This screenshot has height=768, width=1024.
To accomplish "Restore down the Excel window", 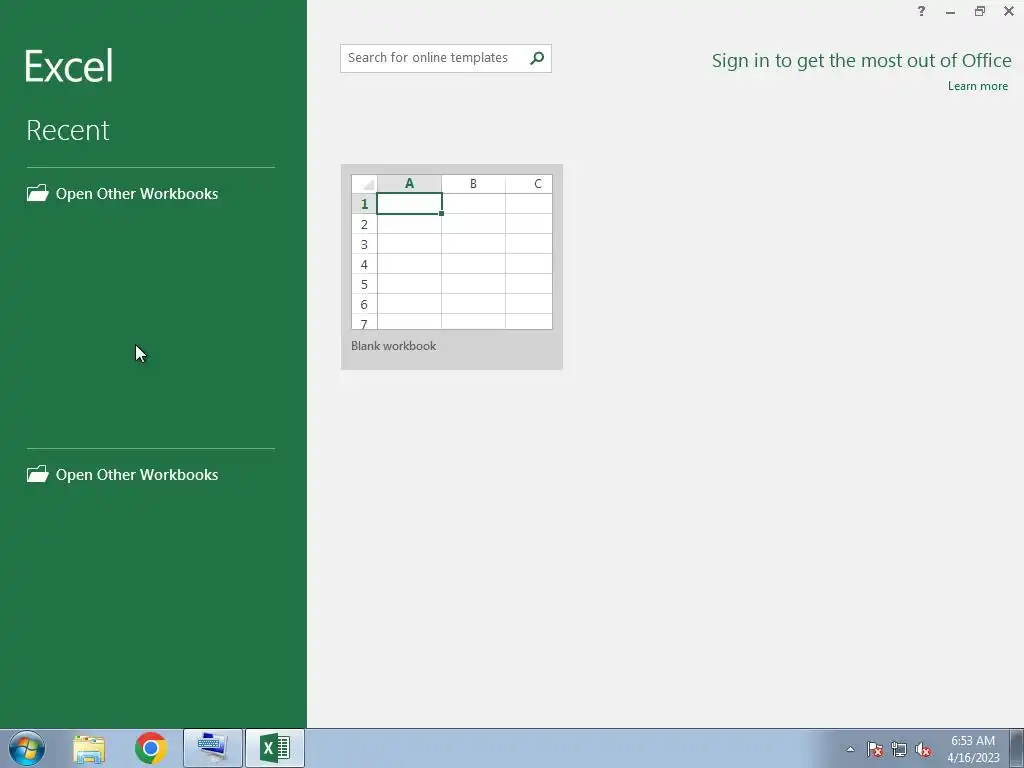I will [x=980, y=11].
